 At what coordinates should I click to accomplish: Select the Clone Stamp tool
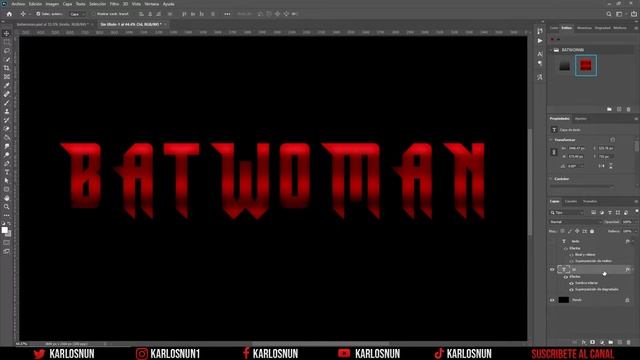pos(7,111)
